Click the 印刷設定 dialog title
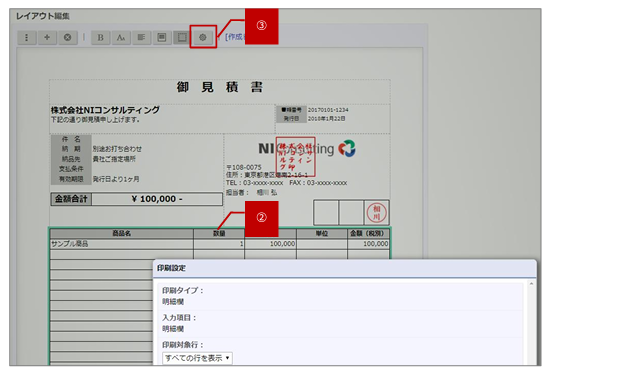Screen dimensions: 640x375 click(x=171, y=268)
